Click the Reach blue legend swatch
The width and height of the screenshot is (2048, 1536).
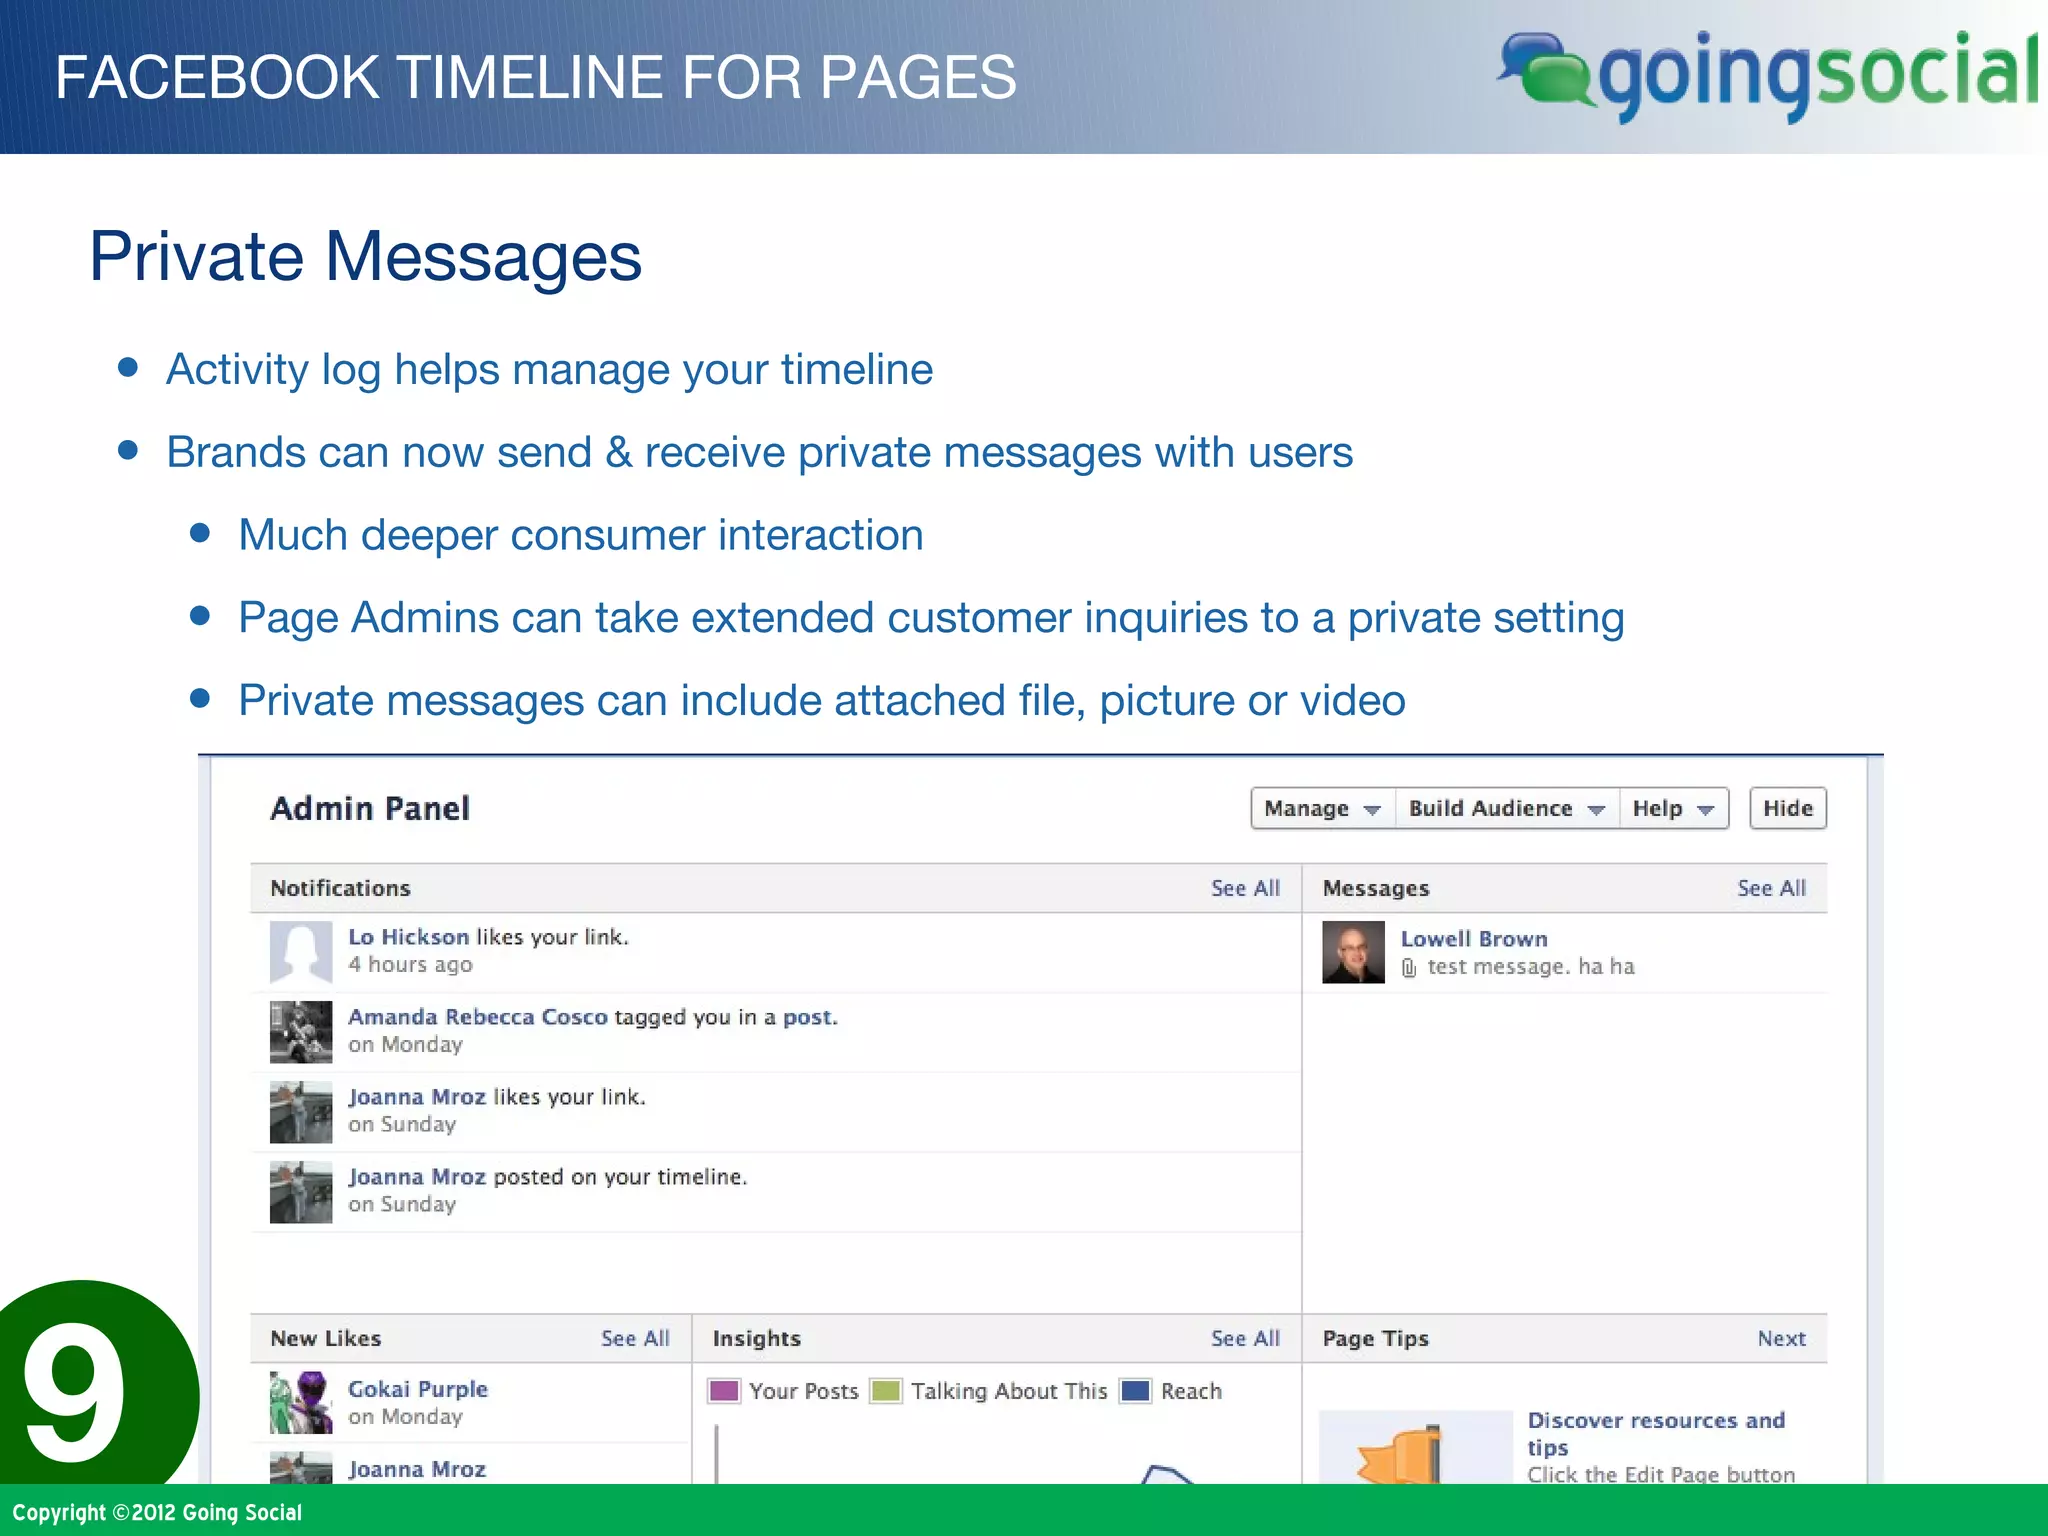point(1136,1391)
